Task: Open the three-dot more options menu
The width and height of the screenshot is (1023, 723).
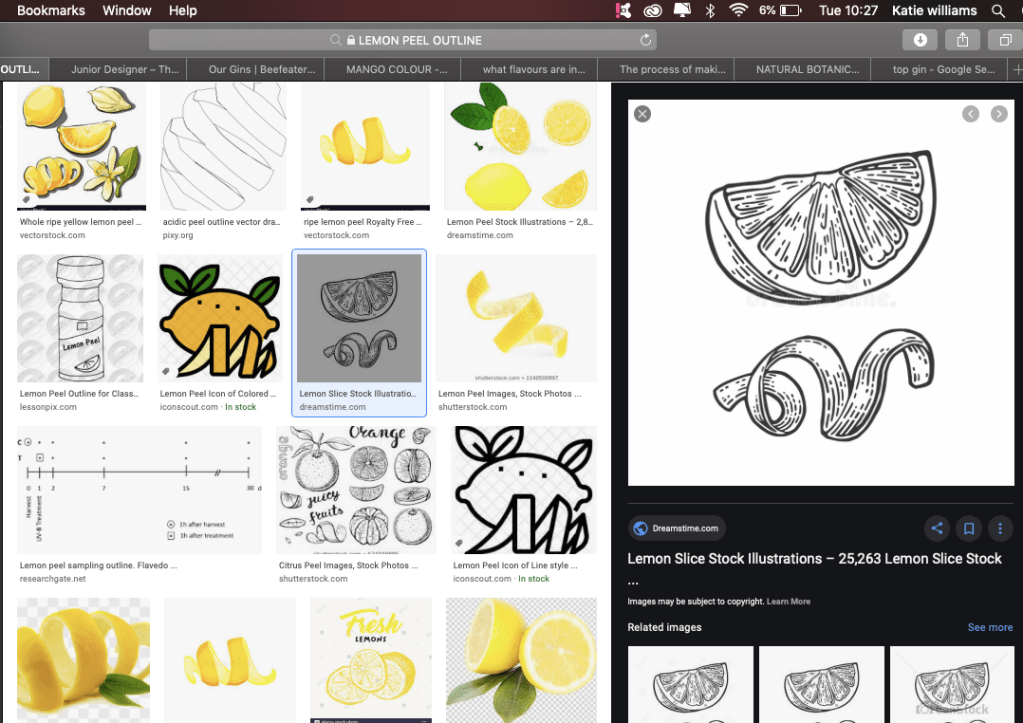Action: click(x=999, y=528)
